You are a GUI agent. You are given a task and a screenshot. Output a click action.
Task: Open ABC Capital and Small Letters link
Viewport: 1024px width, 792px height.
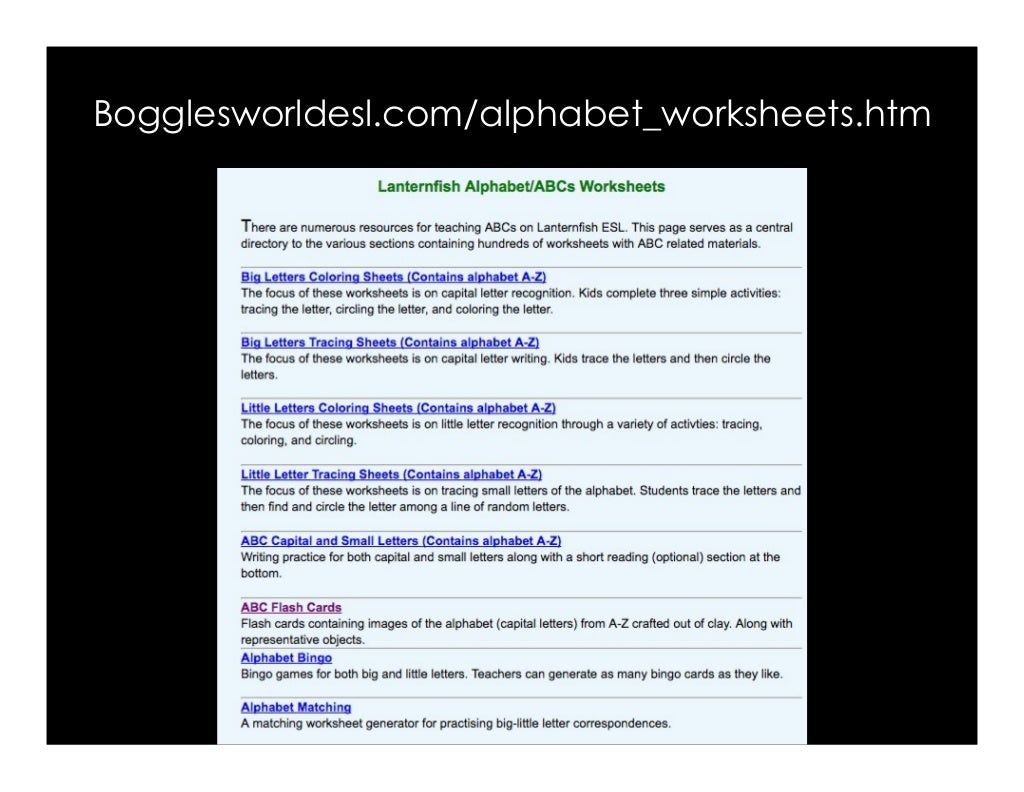401,541
